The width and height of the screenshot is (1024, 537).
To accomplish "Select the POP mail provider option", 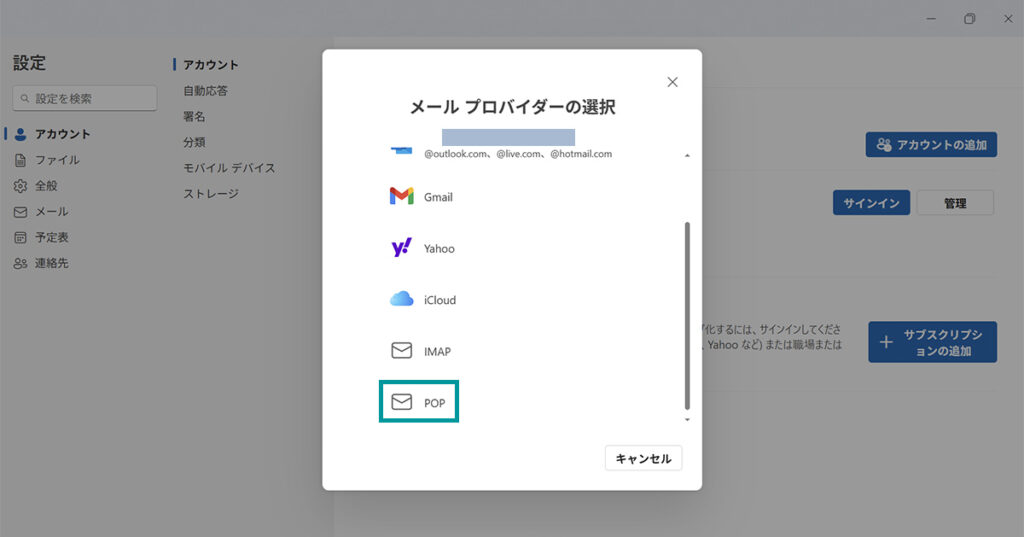I will click(x=419, y=402).
